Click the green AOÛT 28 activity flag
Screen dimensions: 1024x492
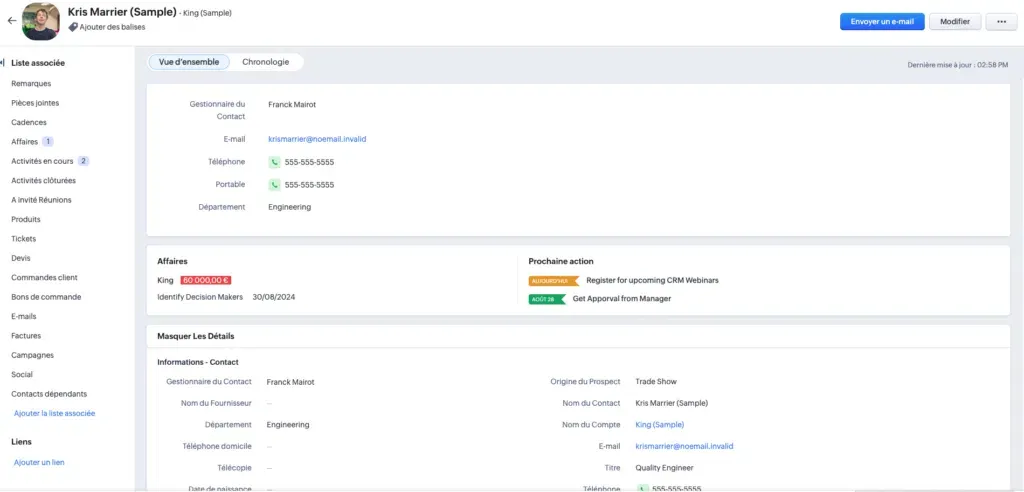pyautogui.click(x=547, y=299)
